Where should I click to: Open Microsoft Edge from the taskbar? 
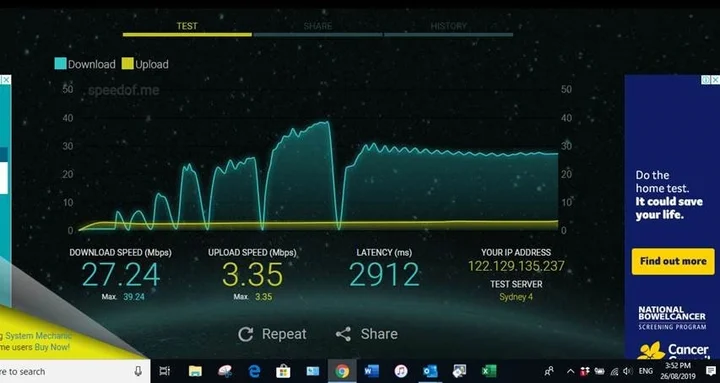click(x=254, y=371)
